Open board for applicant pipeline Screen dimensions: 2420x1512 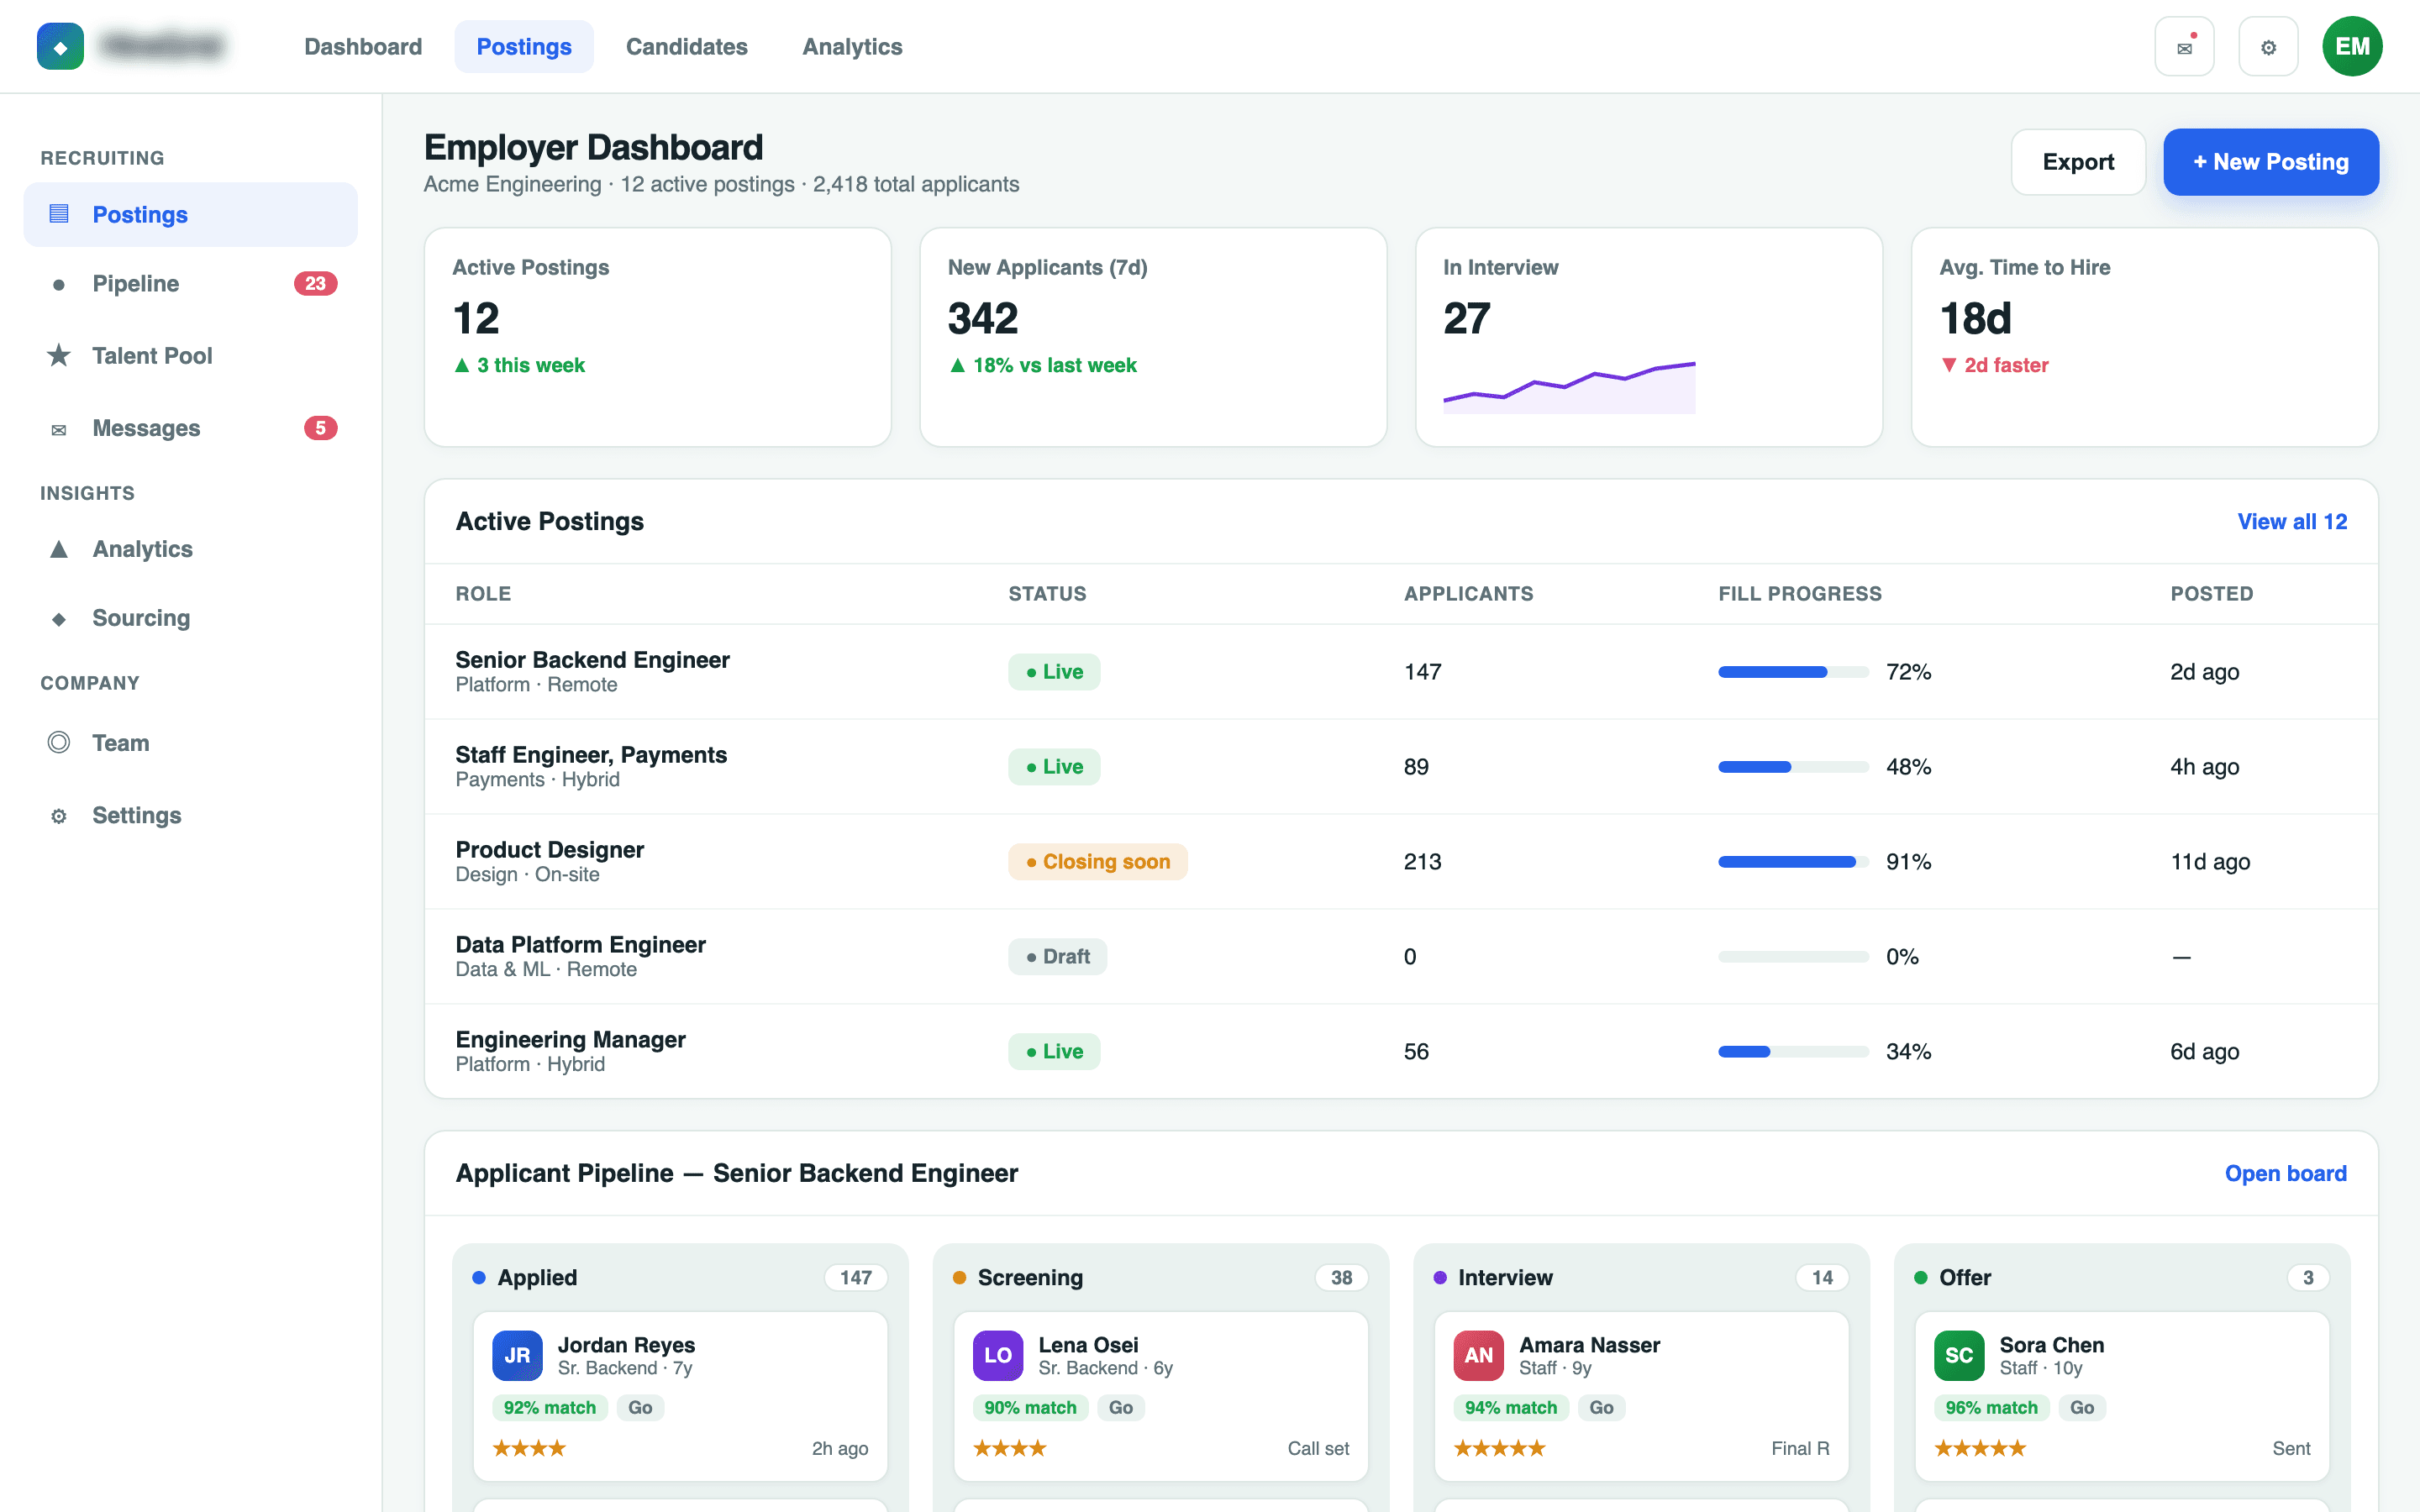tap(2286, 1174)
